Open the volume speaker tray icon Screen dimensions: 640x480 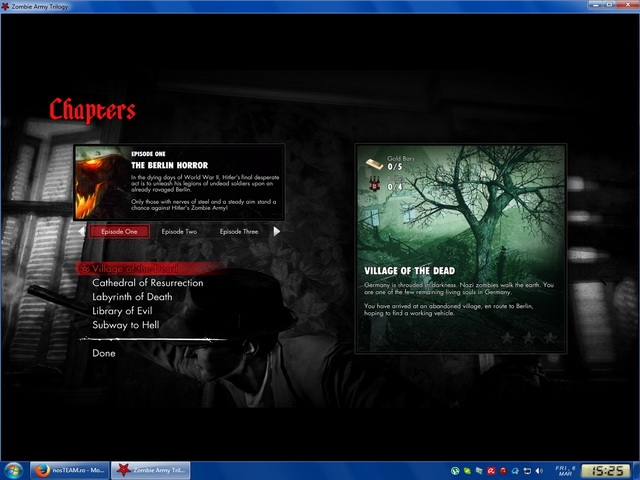coord(539,471)
